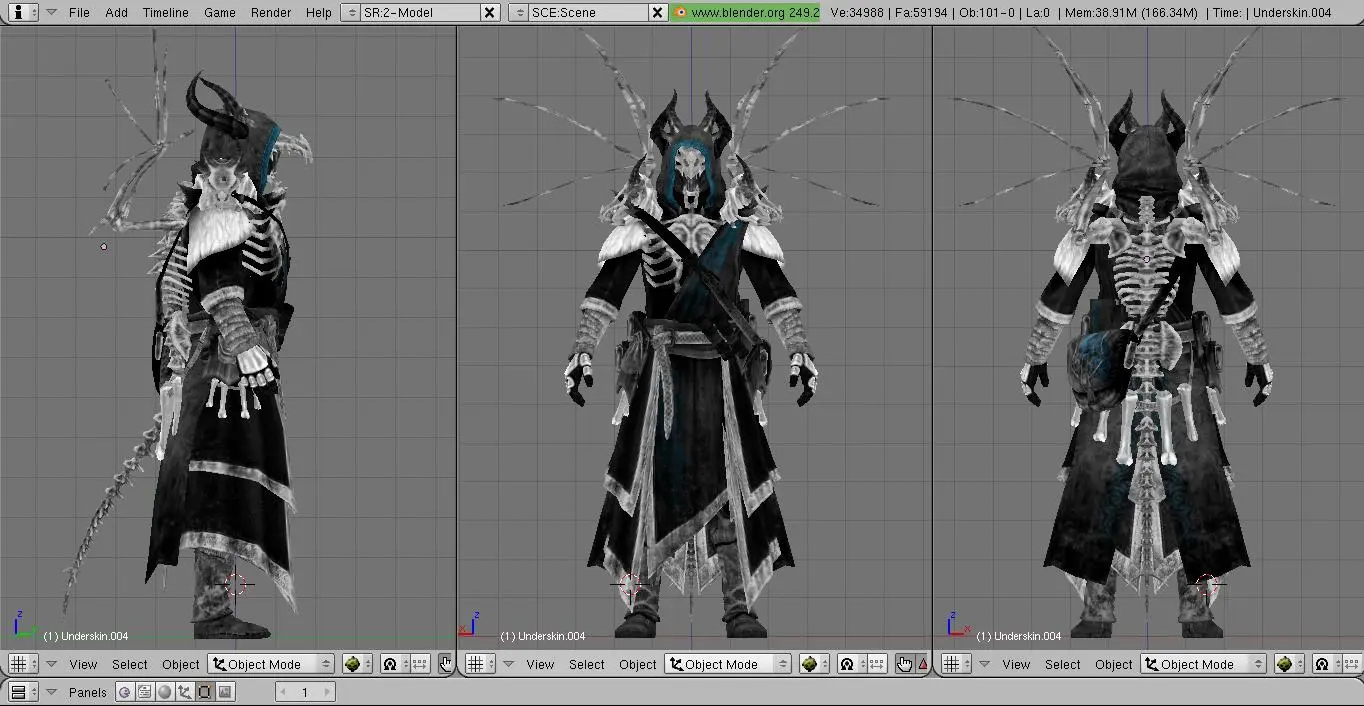This screenshot has width=1364, height=706.
Task: Open the right viewport's View menu
Action: (1016, 664)
